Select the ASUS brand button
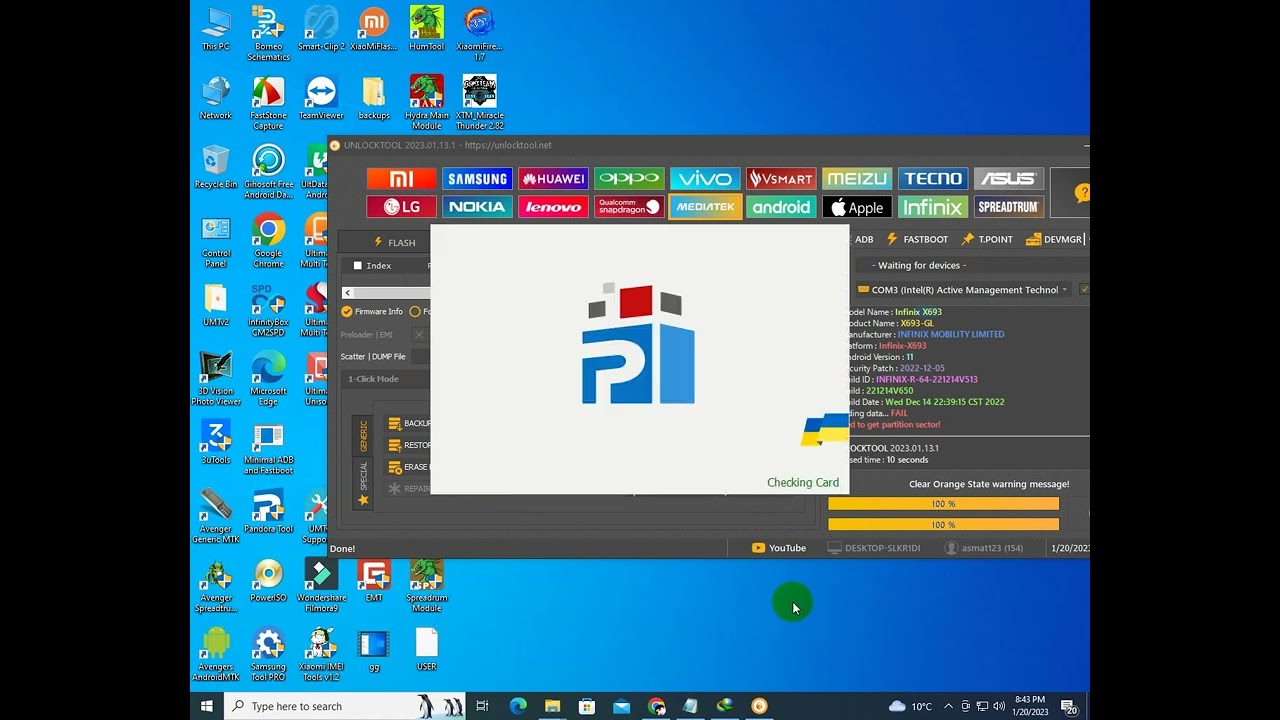 (x=1009, y=179)
